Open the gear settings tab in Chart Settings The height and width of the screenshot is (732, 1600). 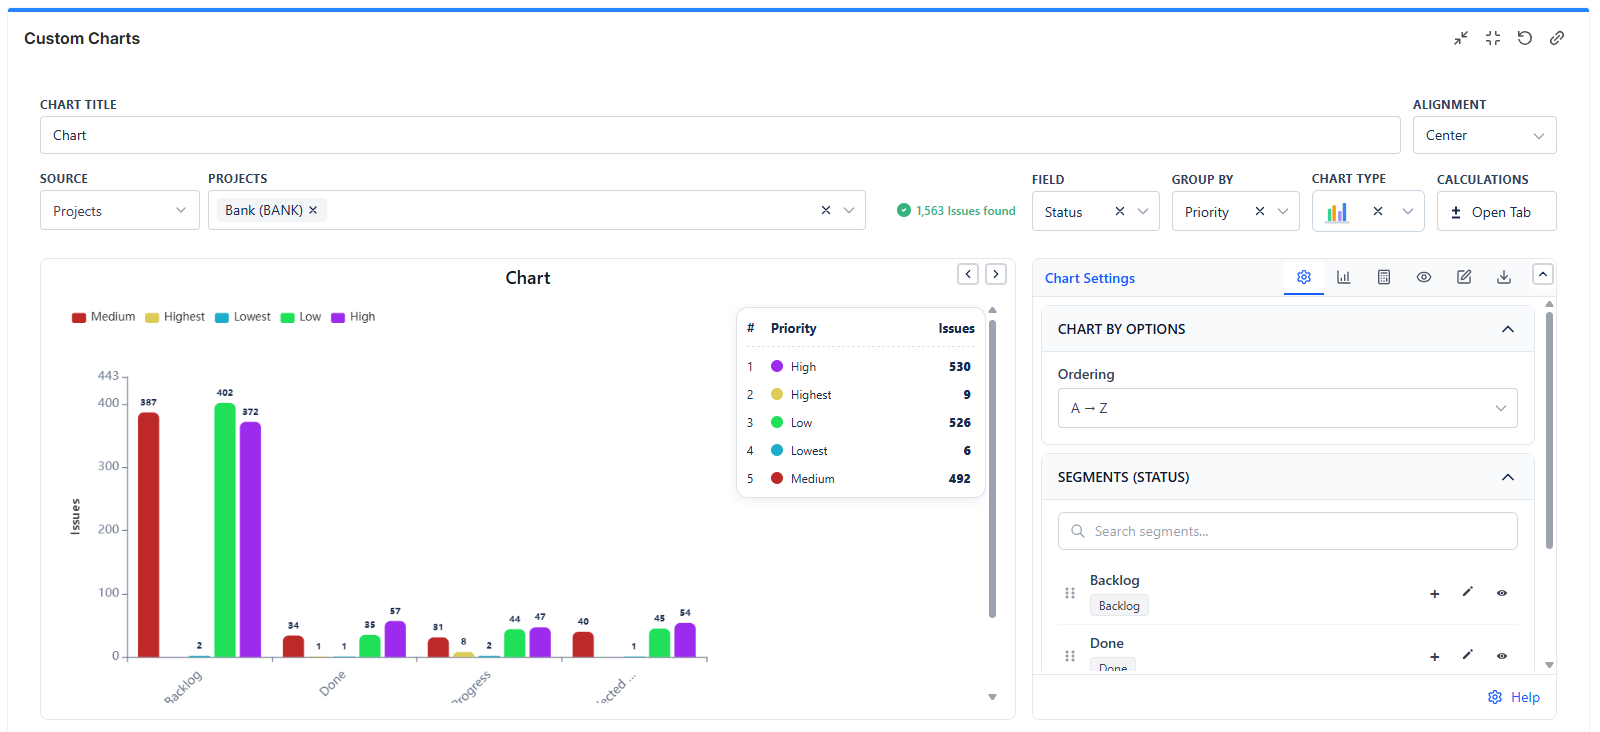coord(1304,277)
